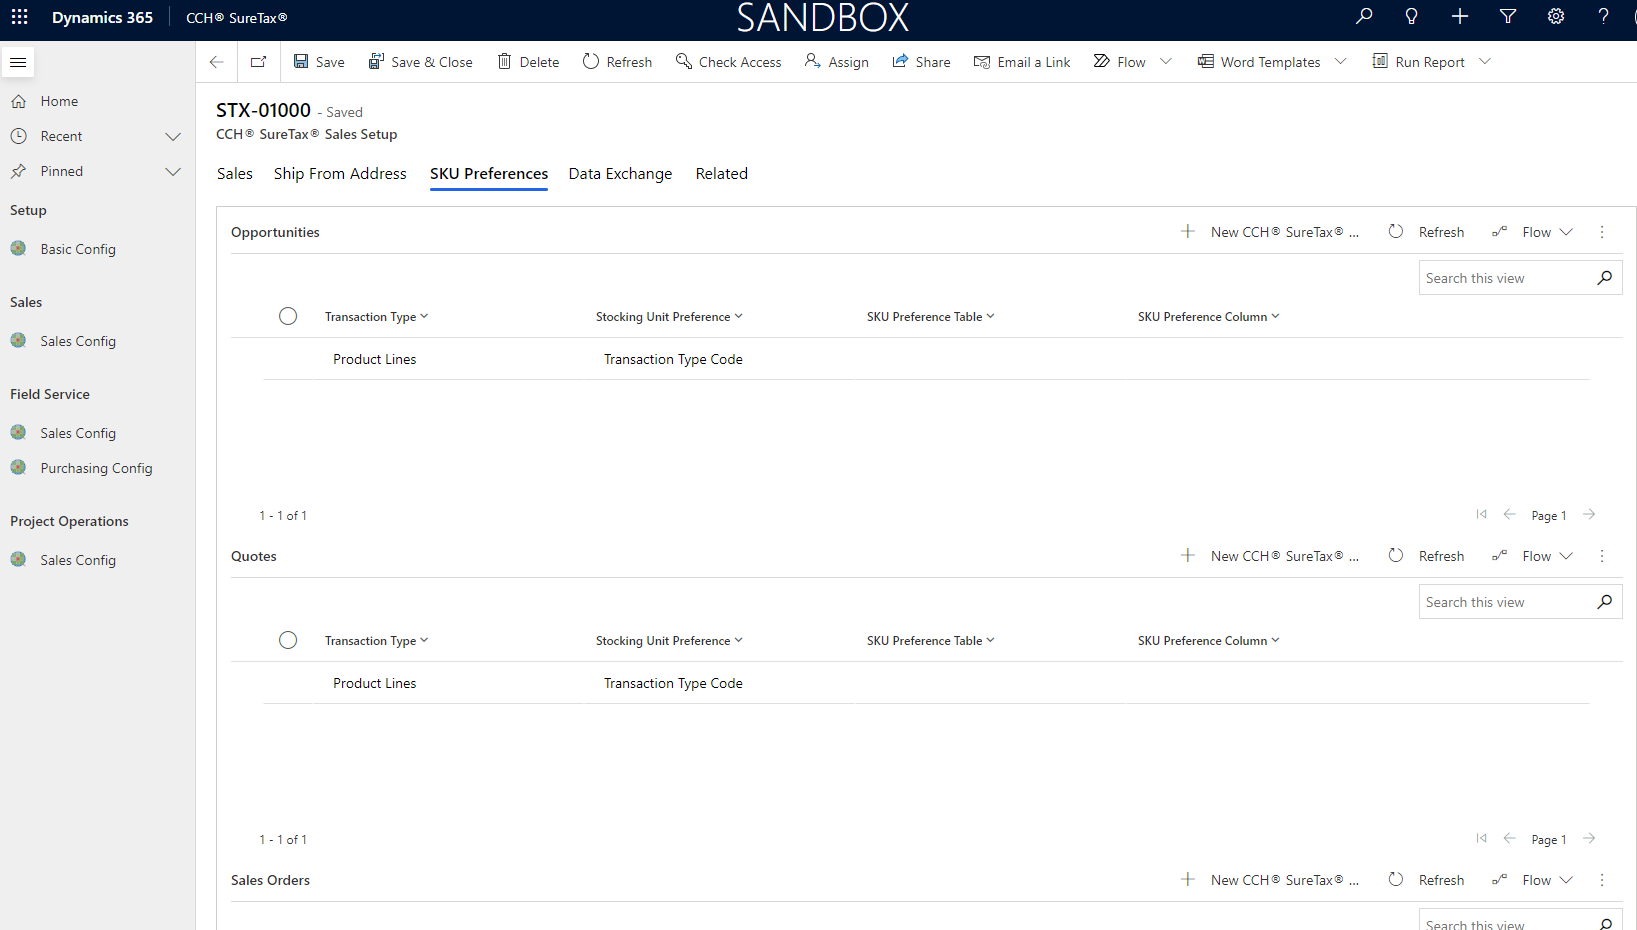Open Sales Config under Project Operations

tap(78, 560)
